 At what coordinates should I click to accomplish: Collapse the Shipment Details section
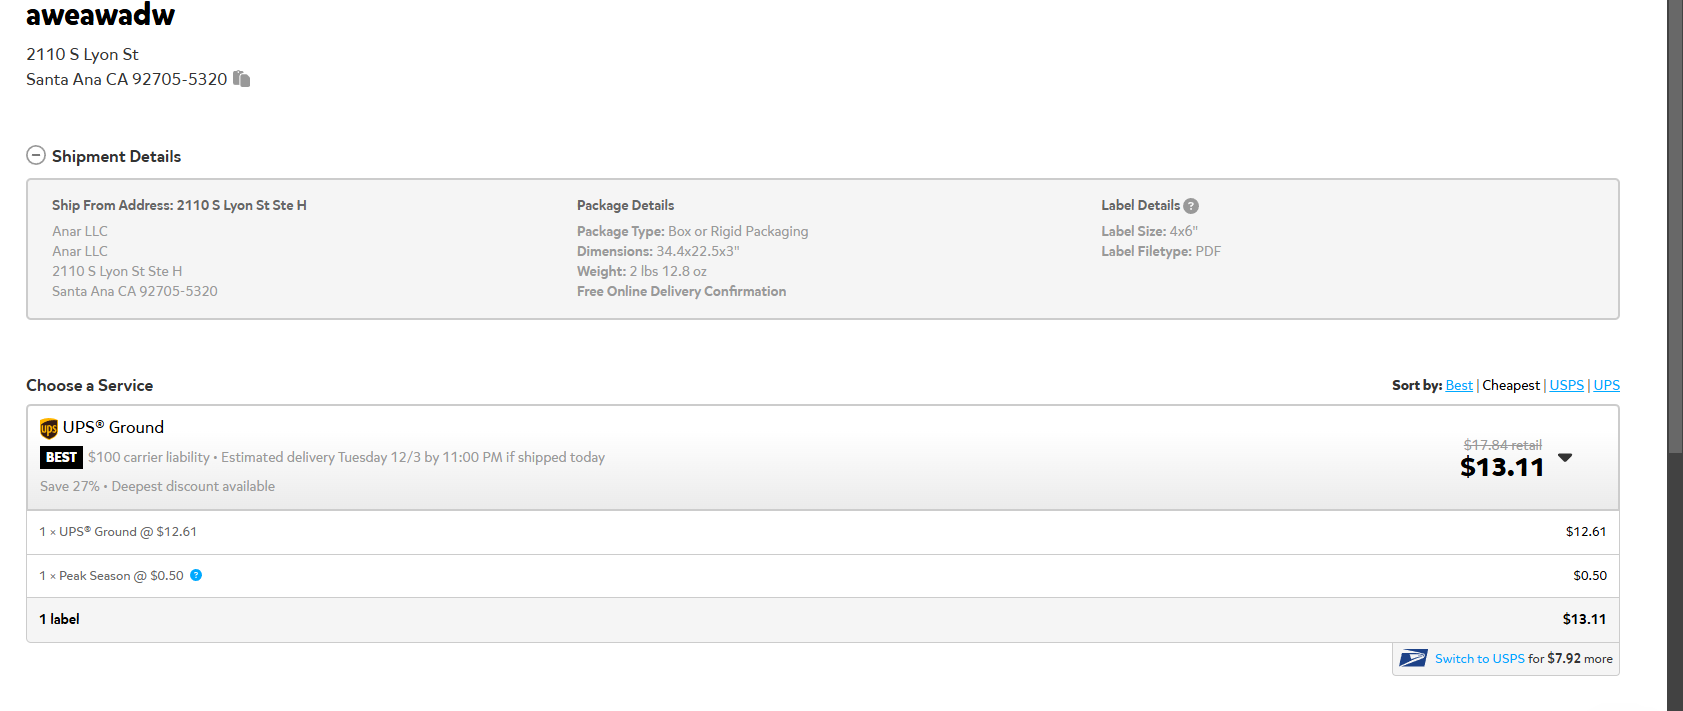click(36, 155)
